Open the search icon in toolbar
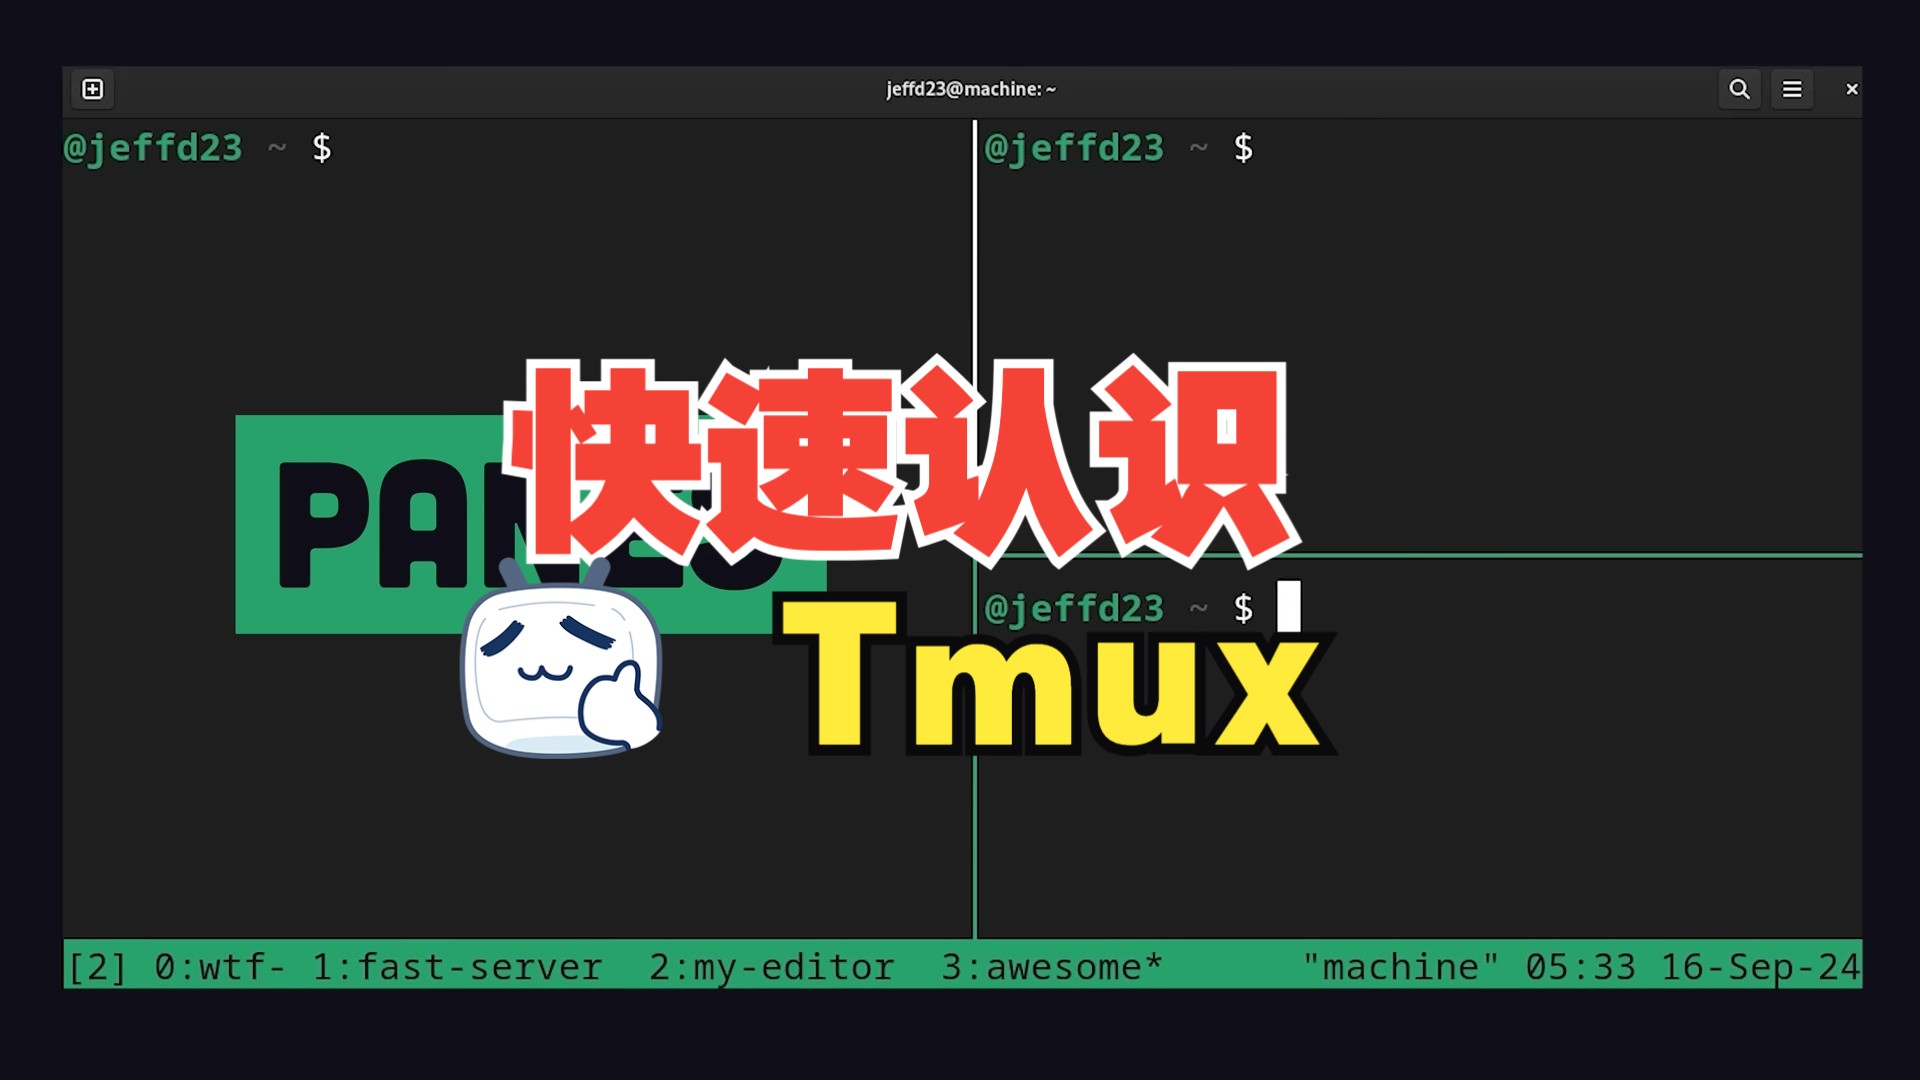Viewport: 1920px width, 1080px height. [1741, 88]
